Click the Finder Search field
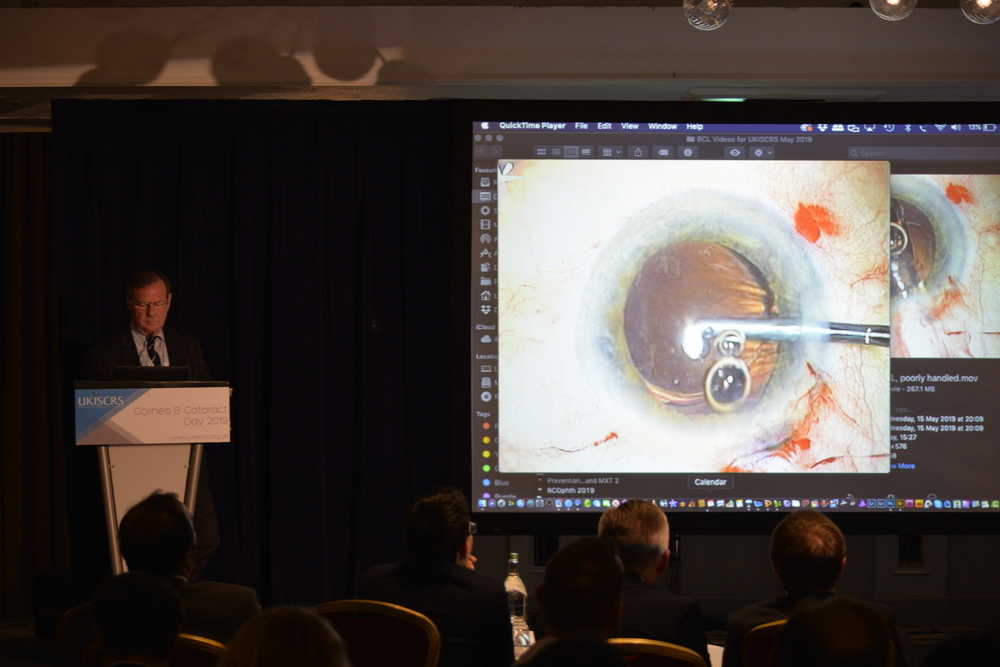The image size is (1000, 667). point(923,153)
